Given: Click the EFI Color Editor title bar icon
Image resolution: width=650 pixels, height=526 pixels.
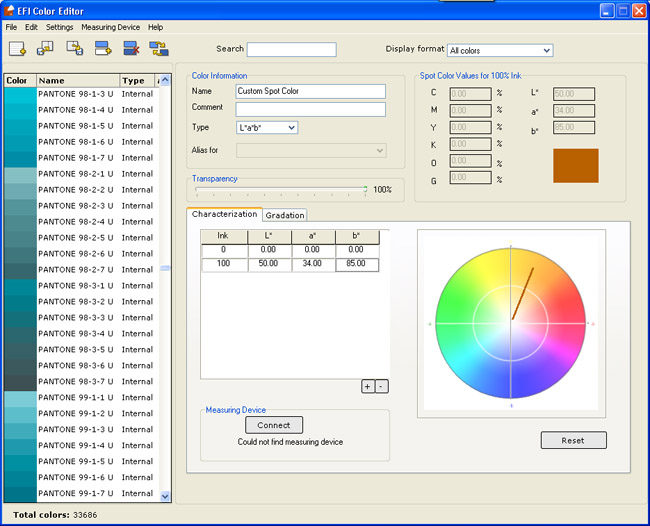Looking at the screenshot, I should click(x=9, y=10).
